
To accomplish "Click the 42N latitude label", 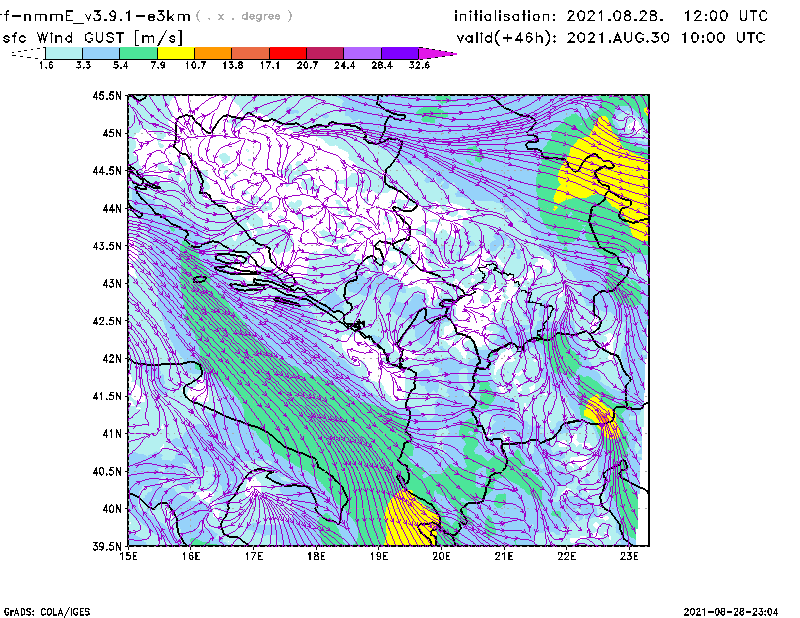I will (112, 359).
